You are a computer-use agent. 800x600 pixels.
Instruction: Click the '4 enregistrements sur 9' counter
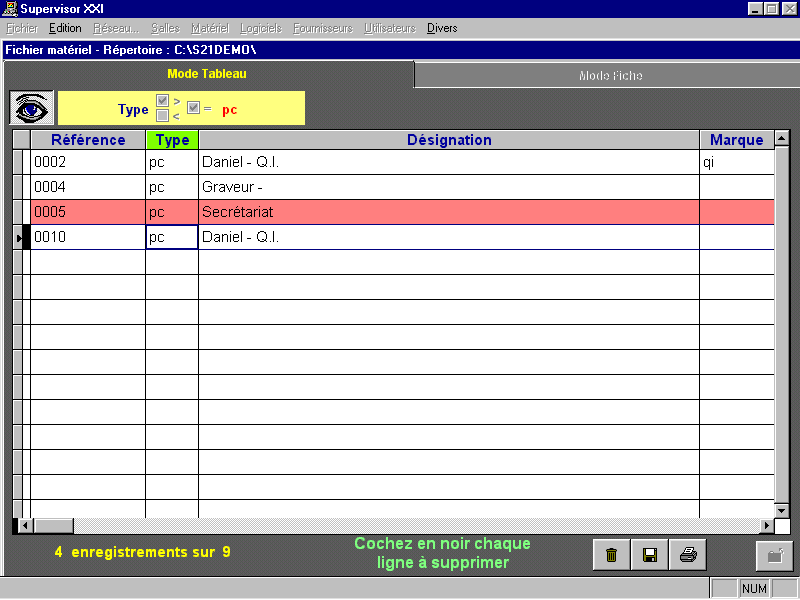(x=142, y=552)
